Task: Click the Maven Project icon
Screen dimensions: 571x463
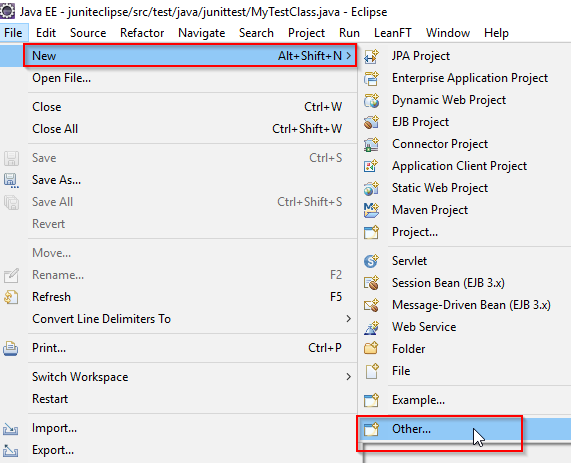Action: (371, 210)
